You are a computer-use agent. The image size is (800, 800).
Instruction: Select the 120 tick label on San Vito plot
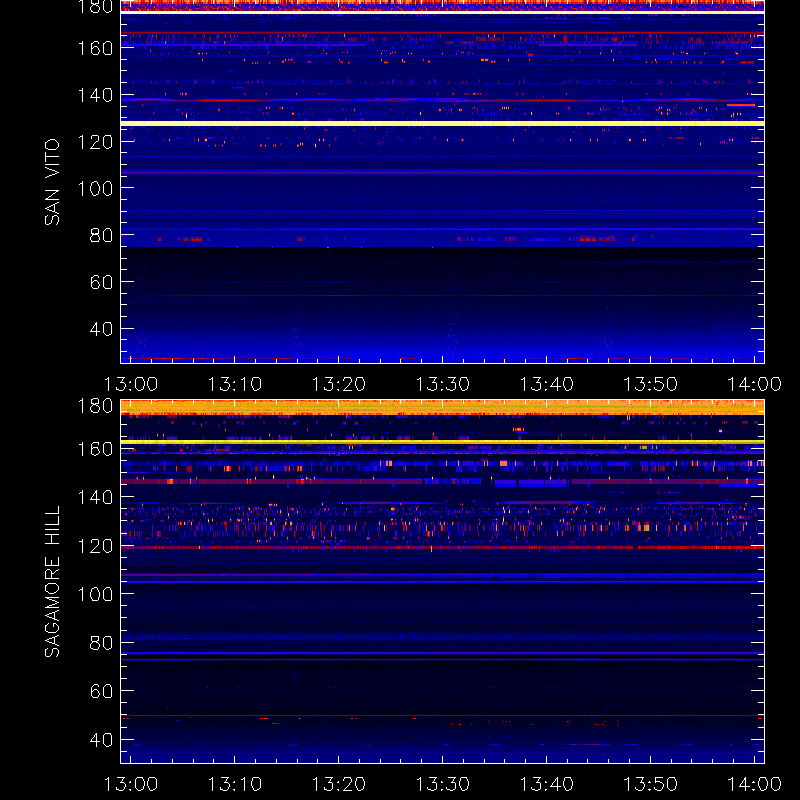(x=95, y=142)
